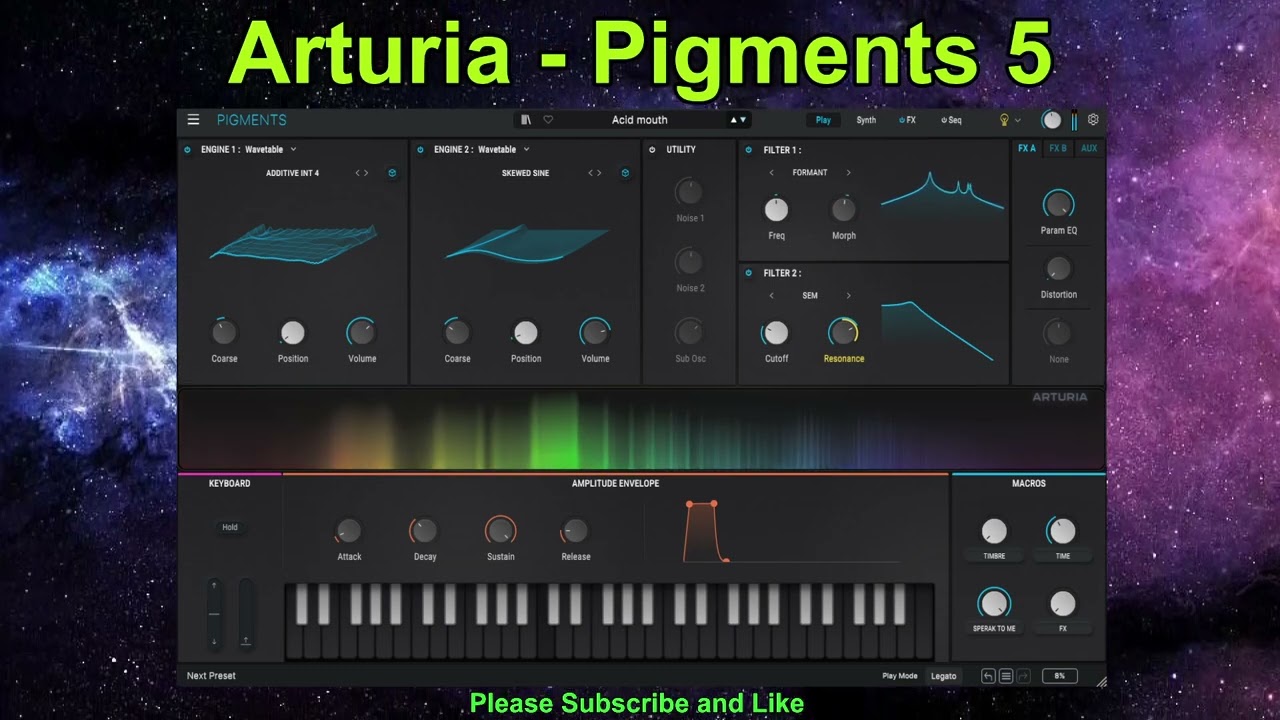Open the edit history list icon
Image resolution: width=1280 pixels, height=720 pixels.
coord(1006,676)
